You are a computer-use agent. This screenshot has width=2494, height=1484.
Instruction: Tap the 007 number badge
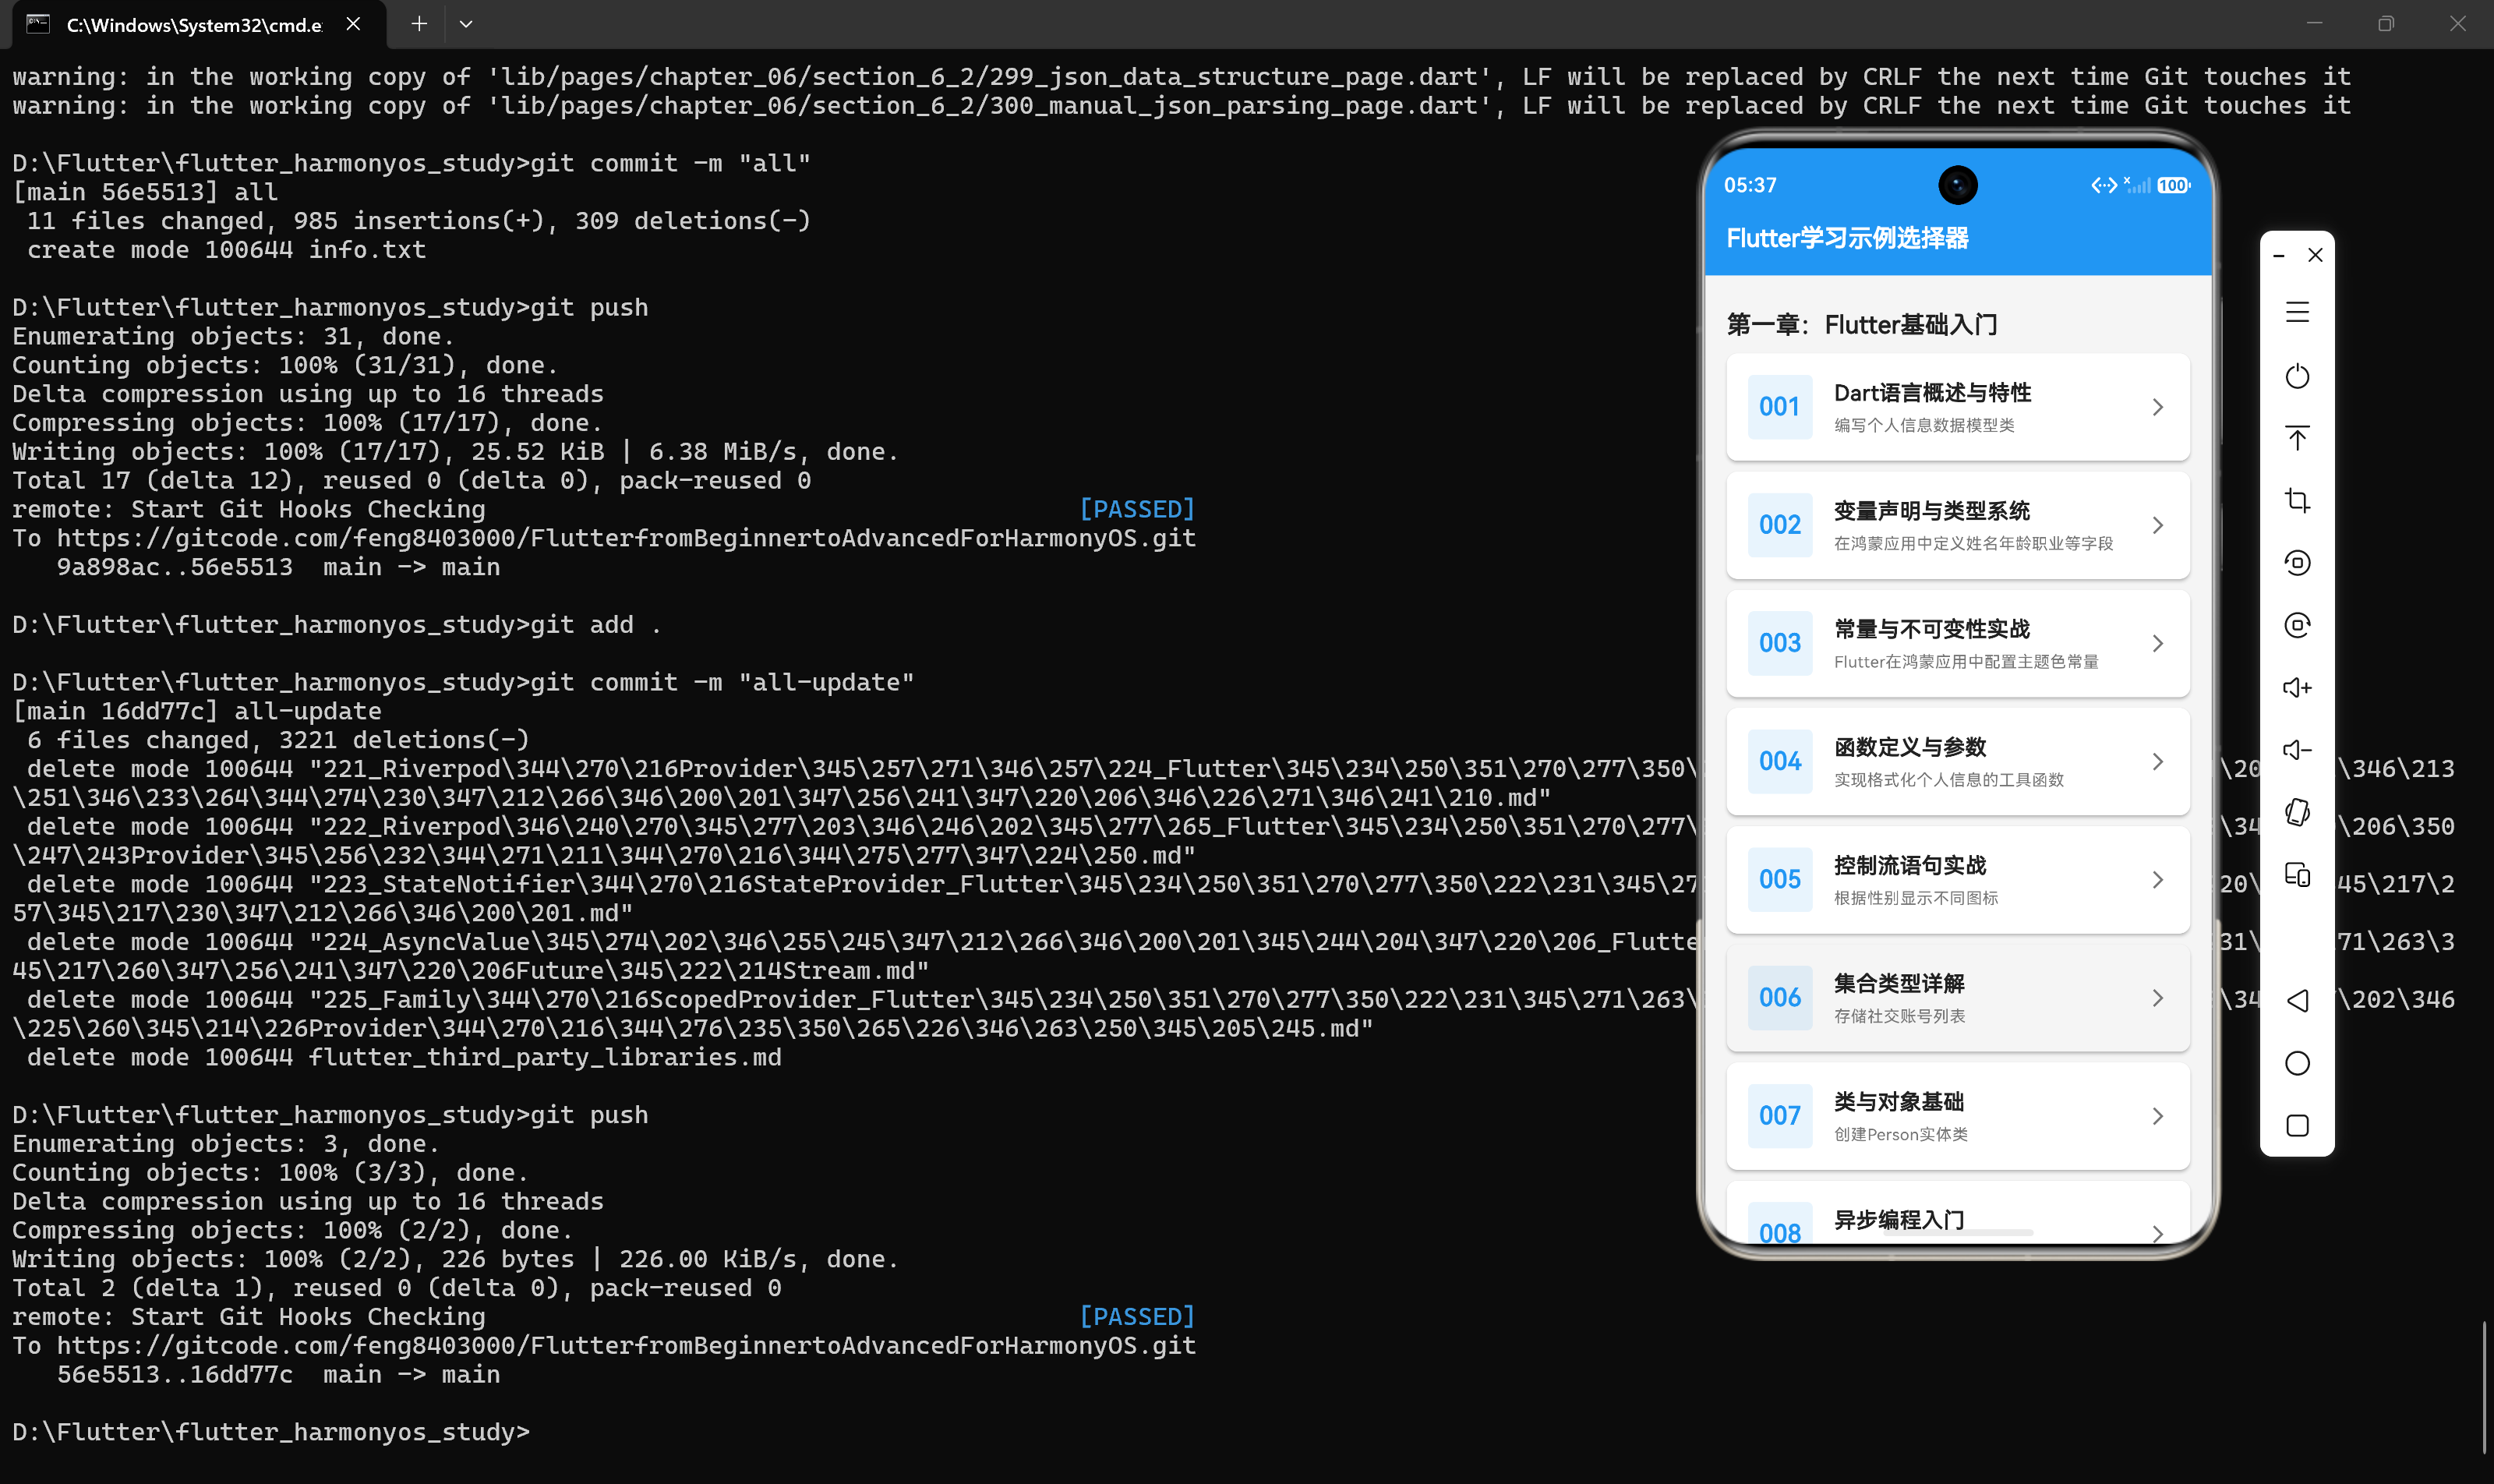[1779, 1116]
